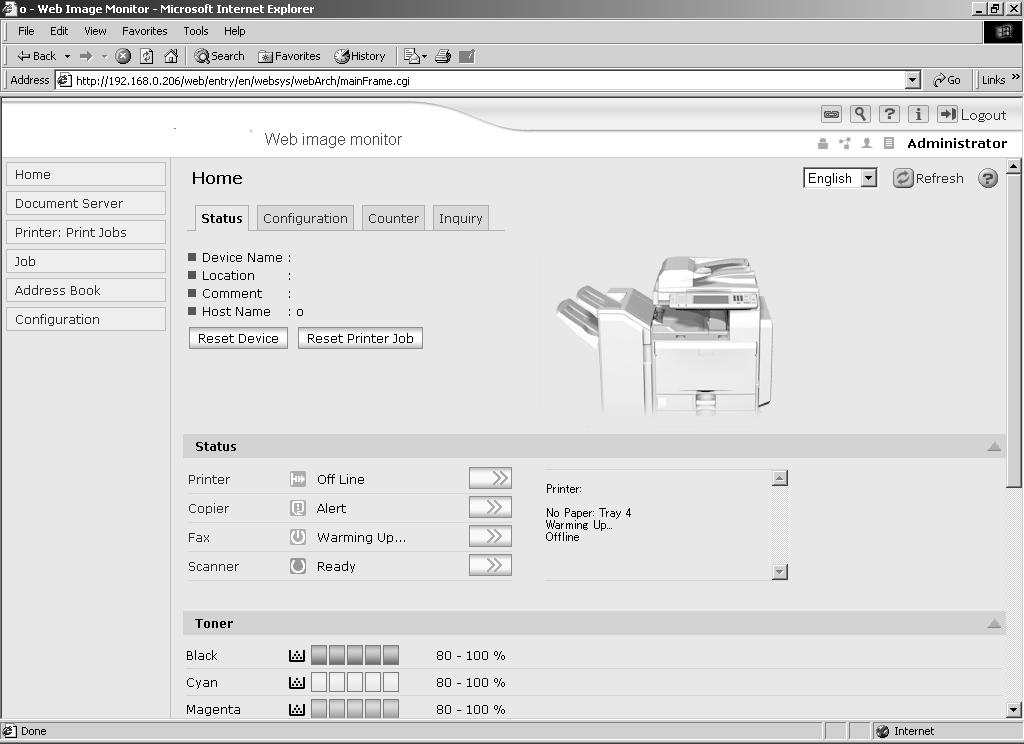This screenshot has height=744, width=1024.
Task: Open Printer: Print Jobs in sidebar
Action: pos(86,233)
